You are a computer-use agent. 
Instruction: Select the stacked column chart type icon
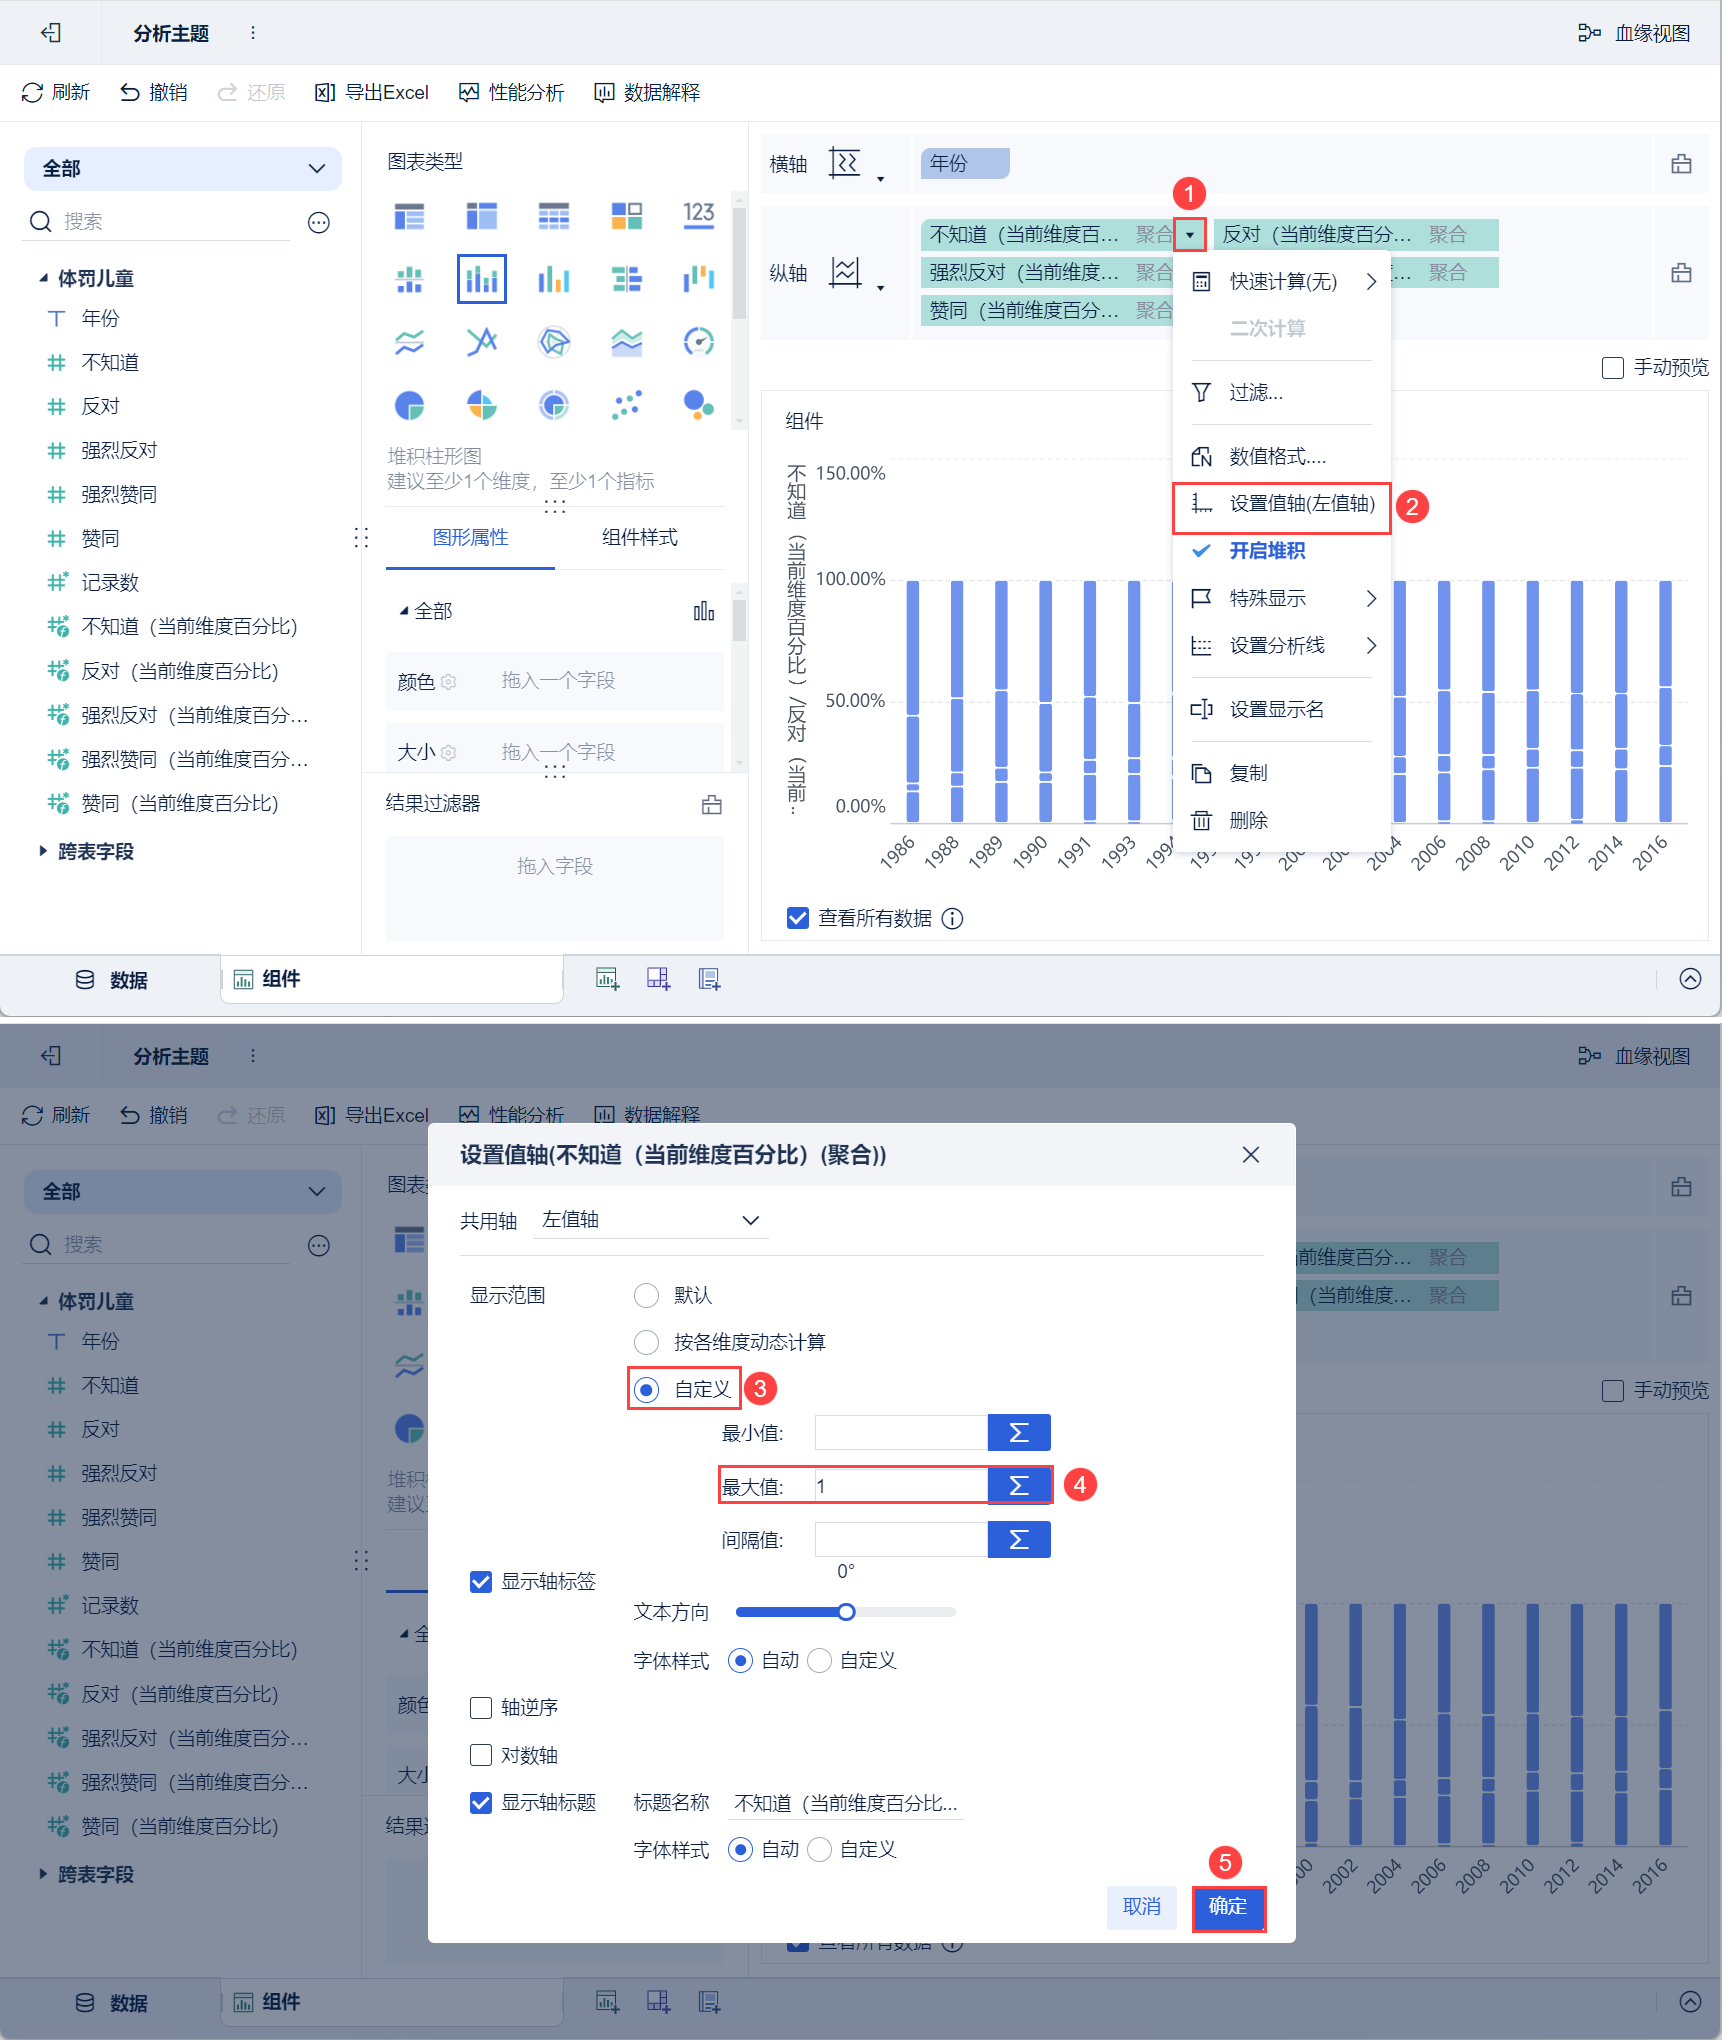click(x=481, y=279)
